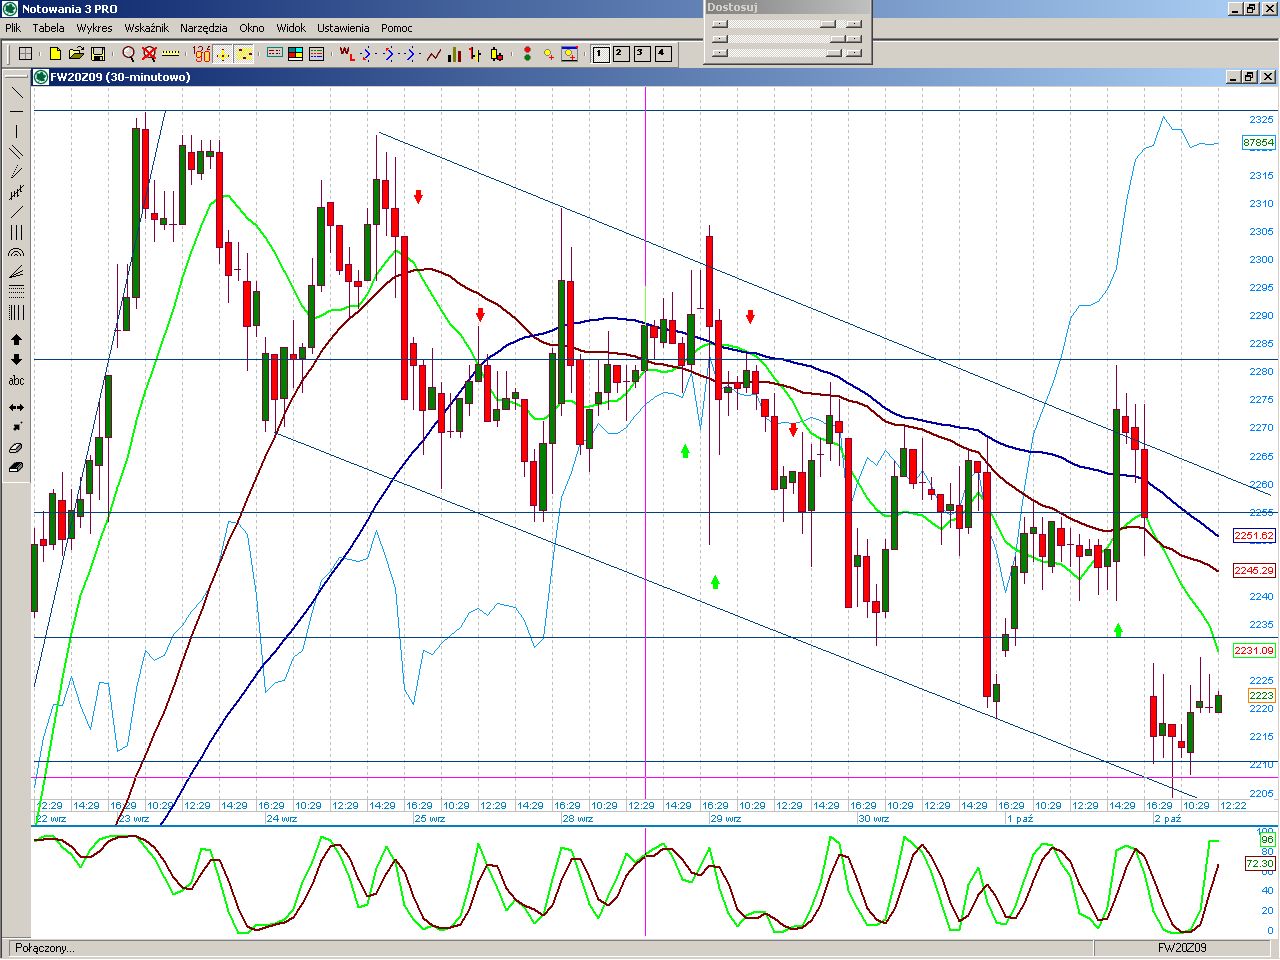The height and width of the screenshot is (960, 1280).
Task: Open the Ustawienia menu
Action: (343, 28)
